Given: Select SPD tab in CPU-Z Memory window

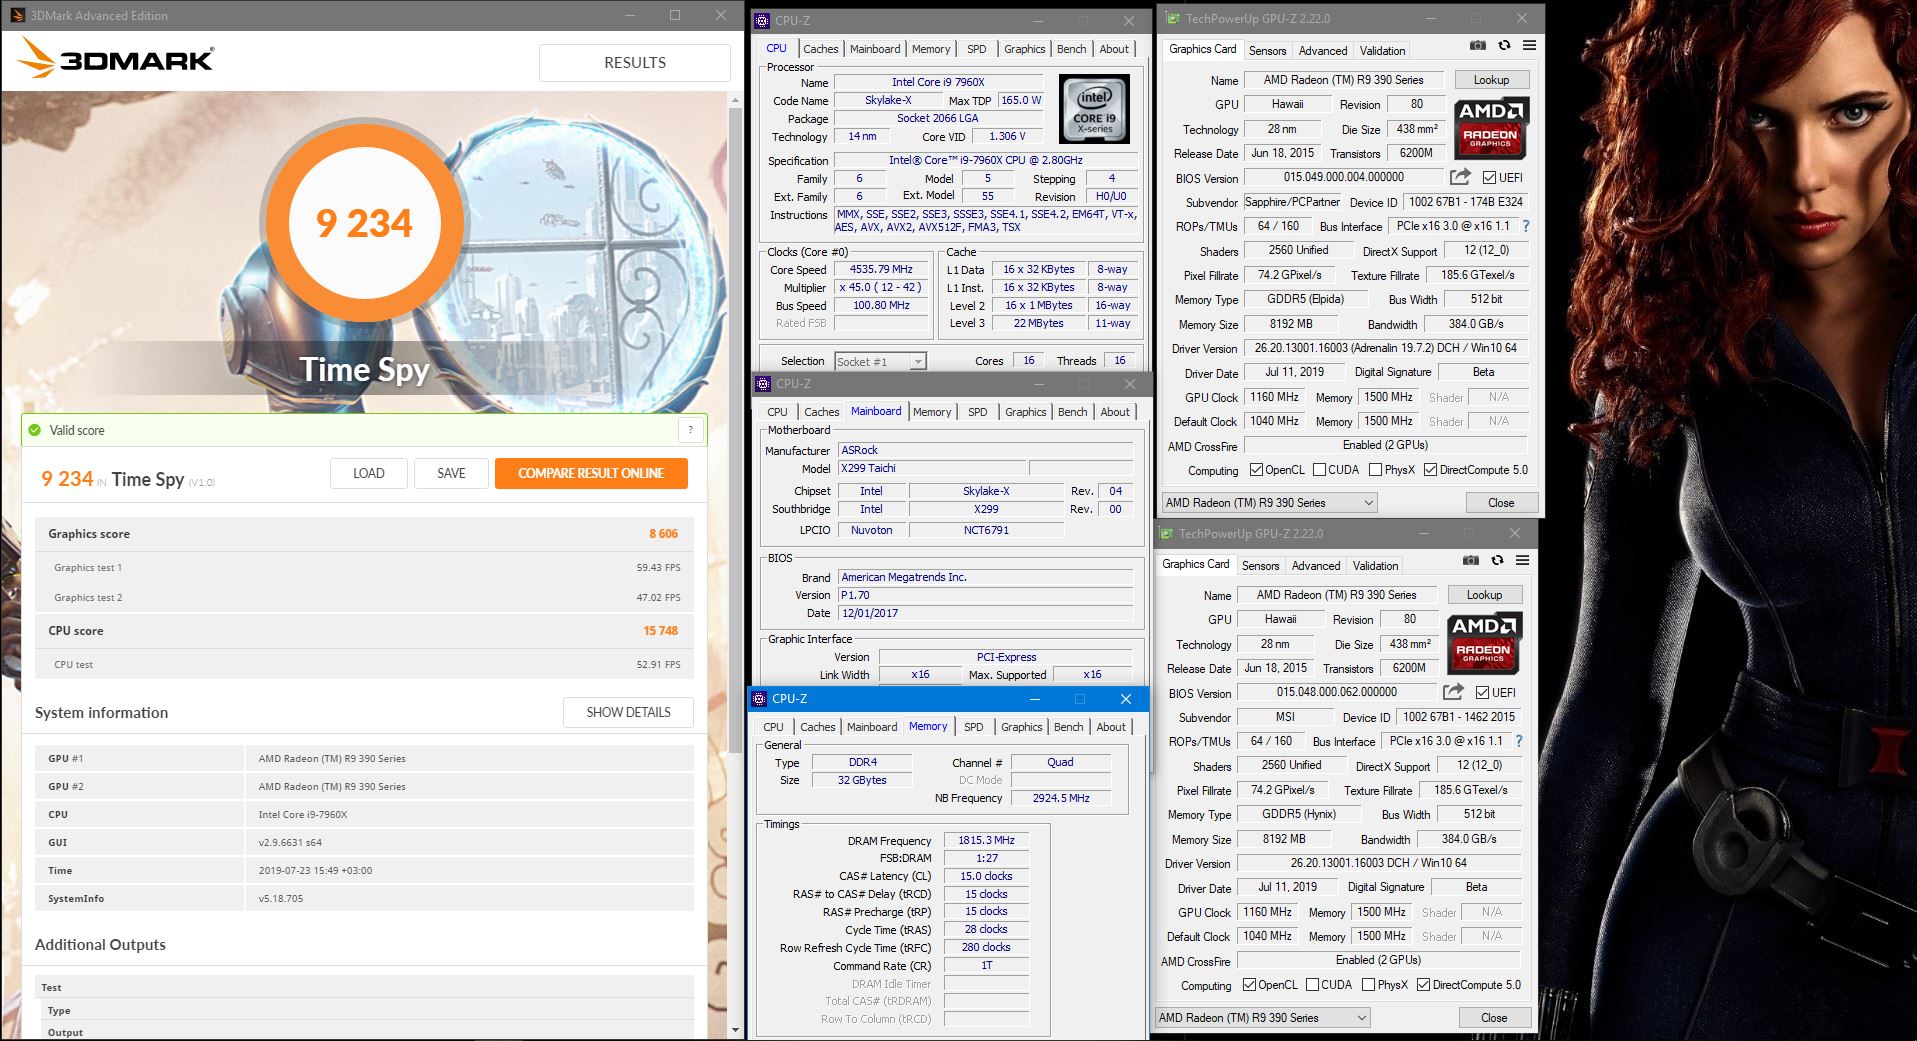Looking at the screenshot, I should click(973, 727).
